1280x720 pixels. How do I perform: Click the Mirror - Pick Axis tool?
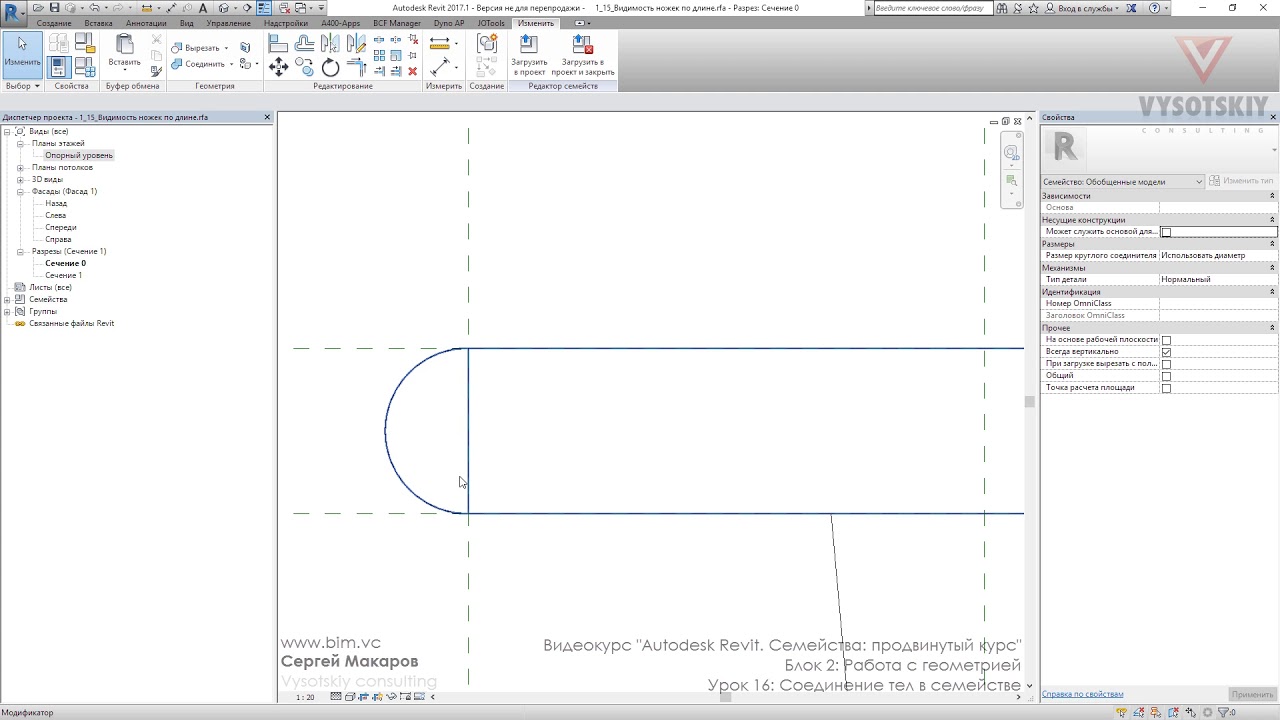(x=330, y=44)
